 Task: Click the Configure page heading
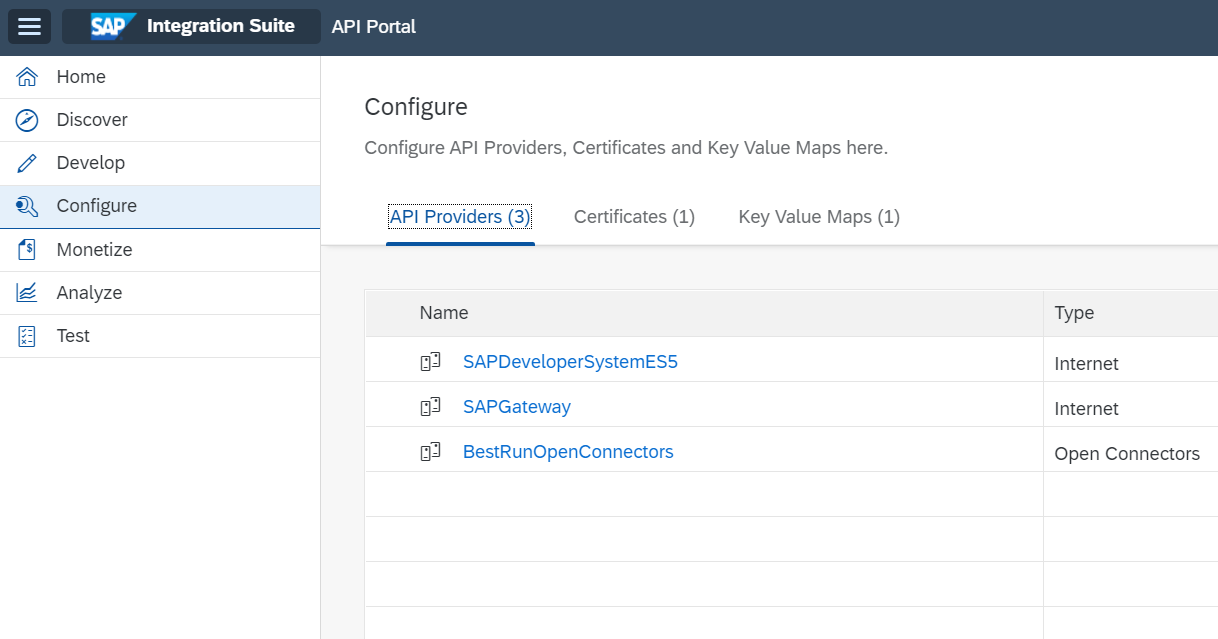pyautogui.click(x=416, y=107)
